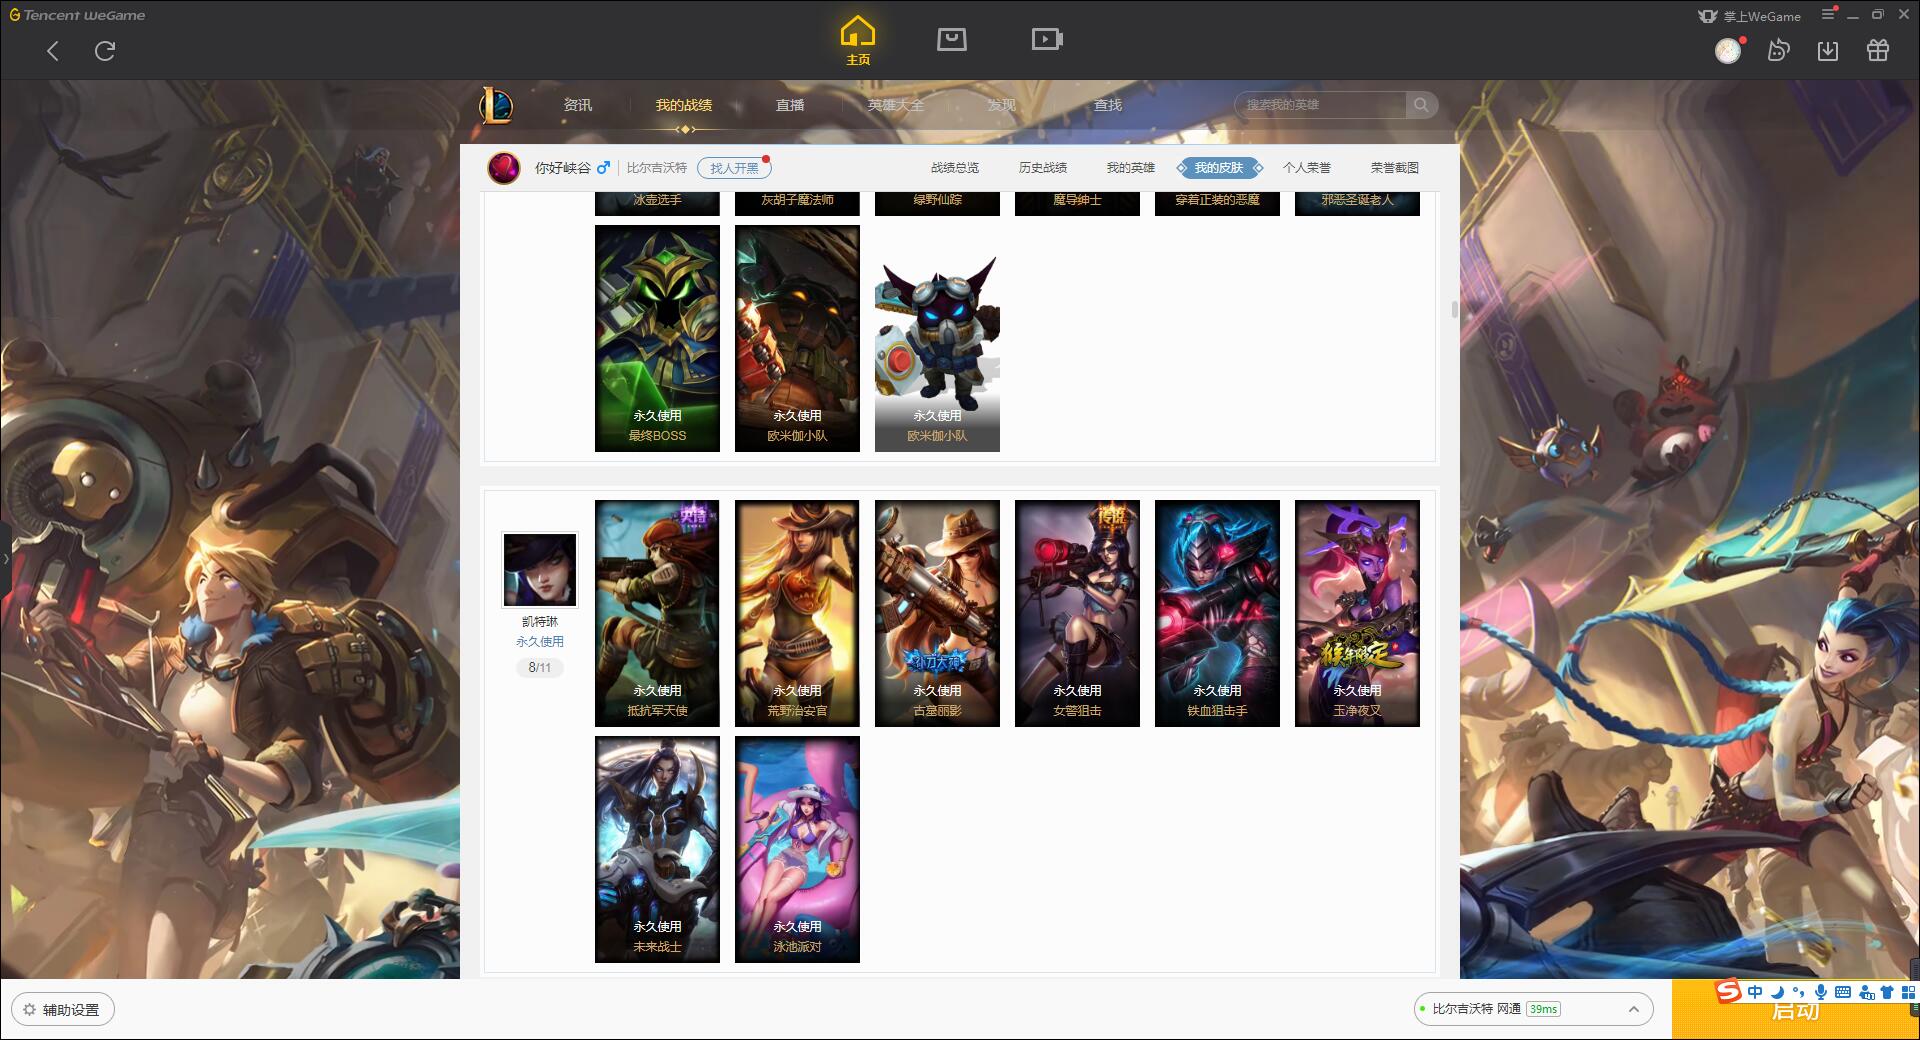Open the 资讯 tab
This screenshot has width=1920, height=1040.
[578, 105]
